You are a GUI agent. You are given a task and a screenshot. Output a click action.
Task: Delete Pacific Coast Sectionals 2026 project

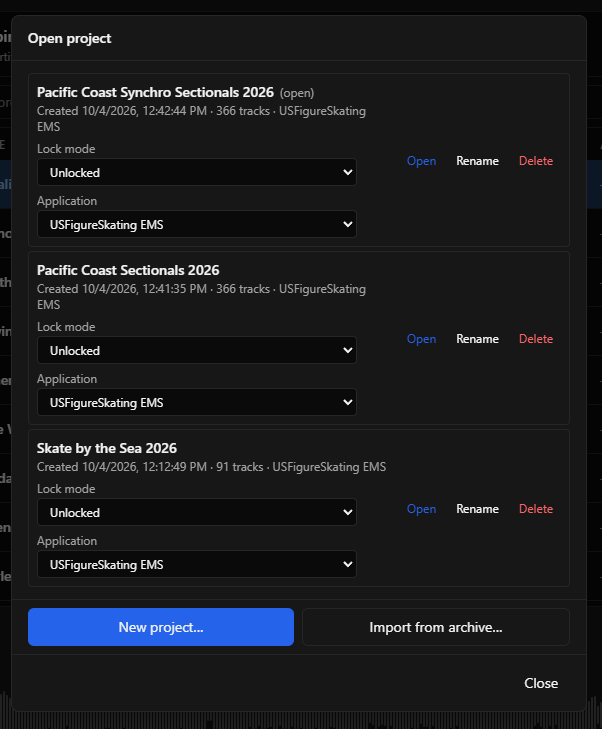tap(536, 339)
